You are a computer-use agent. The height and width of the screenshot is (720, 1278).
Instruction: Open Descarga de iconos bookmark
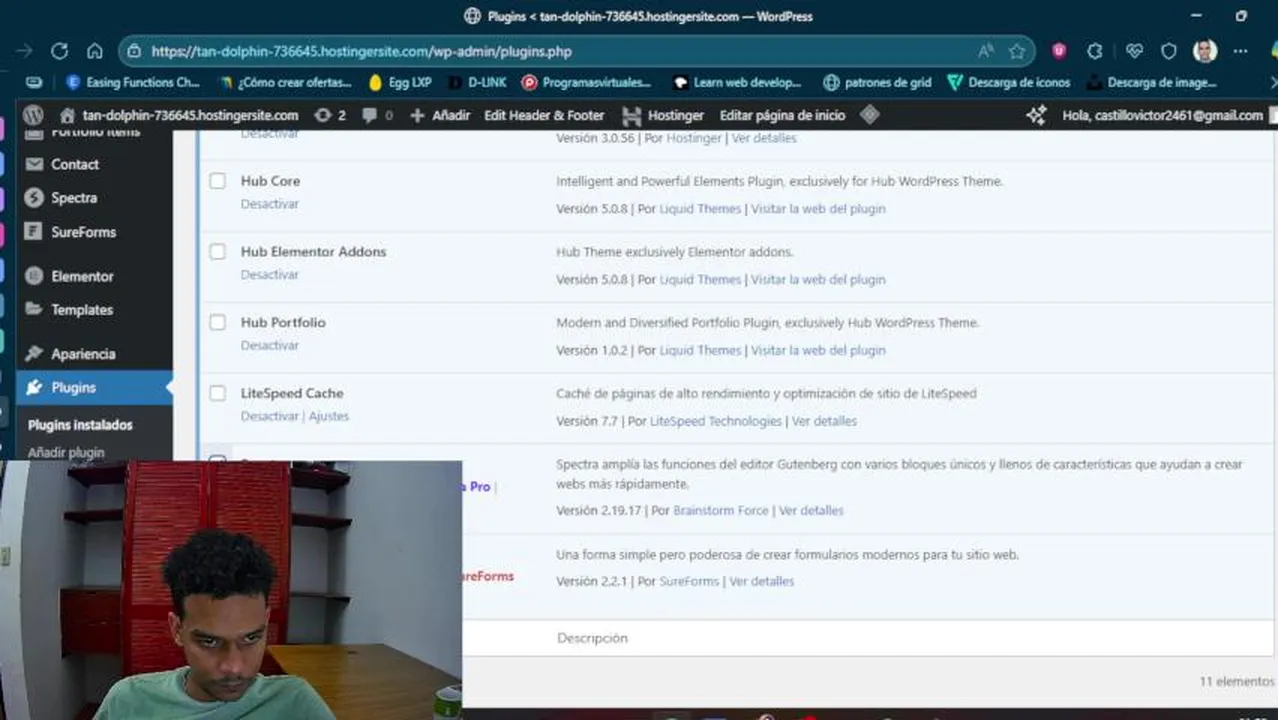(1009, 82)
